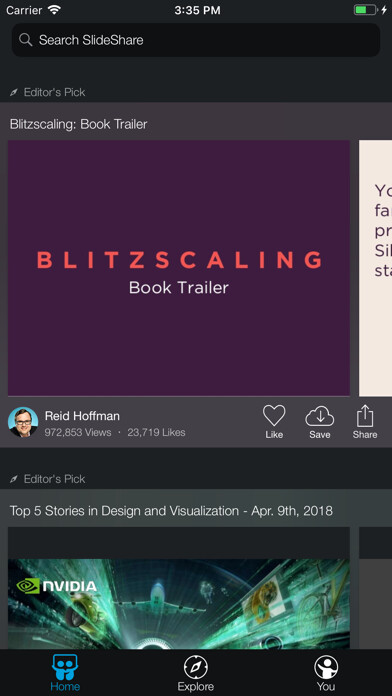Tap "Top 5 Stories in Design and Visualization" title

tap(171, 511)
